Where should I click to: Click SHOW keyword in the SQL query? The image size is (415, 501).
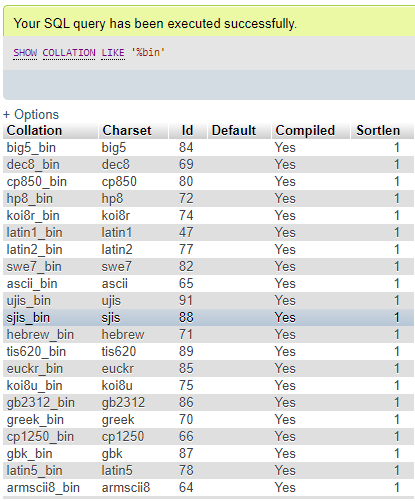[25, 53]
